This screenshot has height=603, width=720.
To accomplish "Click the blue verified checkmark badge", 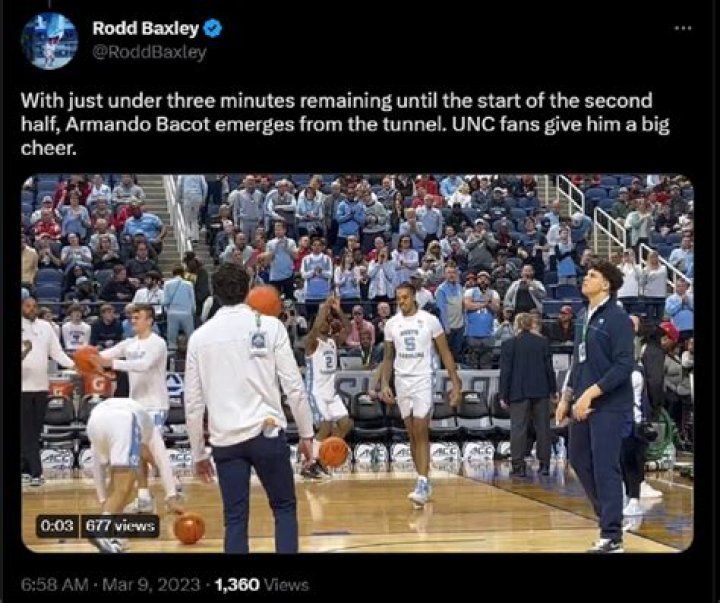I will click(213, 28).
